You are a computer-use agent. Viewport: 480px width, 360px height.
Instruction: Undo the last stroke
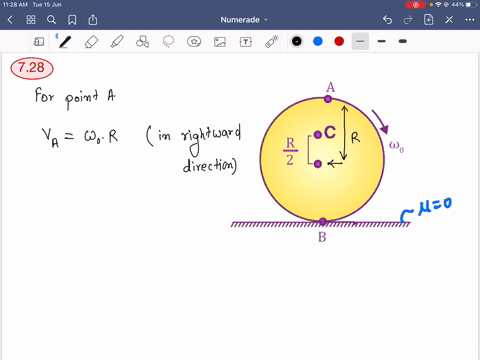[x=387, y=20]
